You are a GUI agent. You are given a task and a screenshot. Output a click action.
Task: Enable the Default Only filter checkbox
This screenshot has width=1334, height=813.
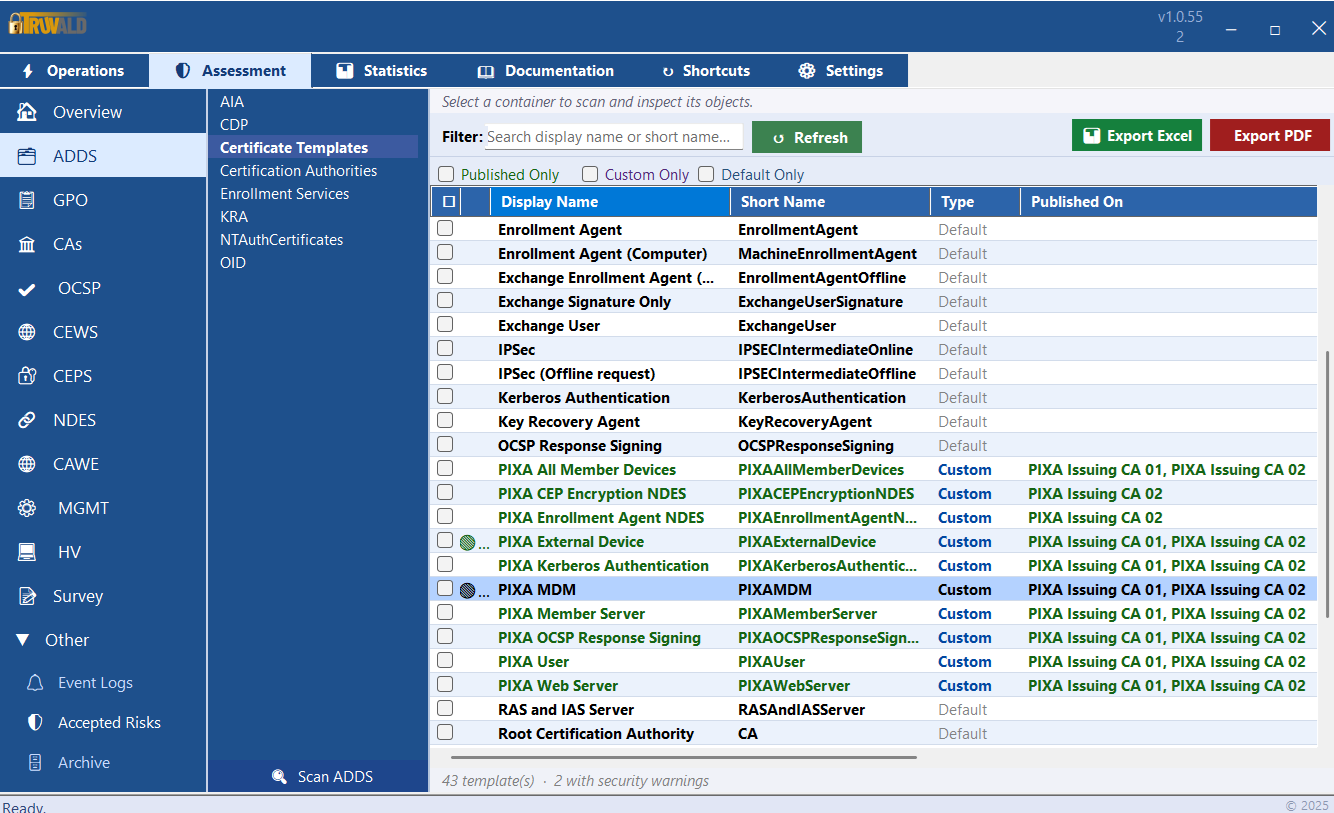pyautogui.click(x=706, y=174)
